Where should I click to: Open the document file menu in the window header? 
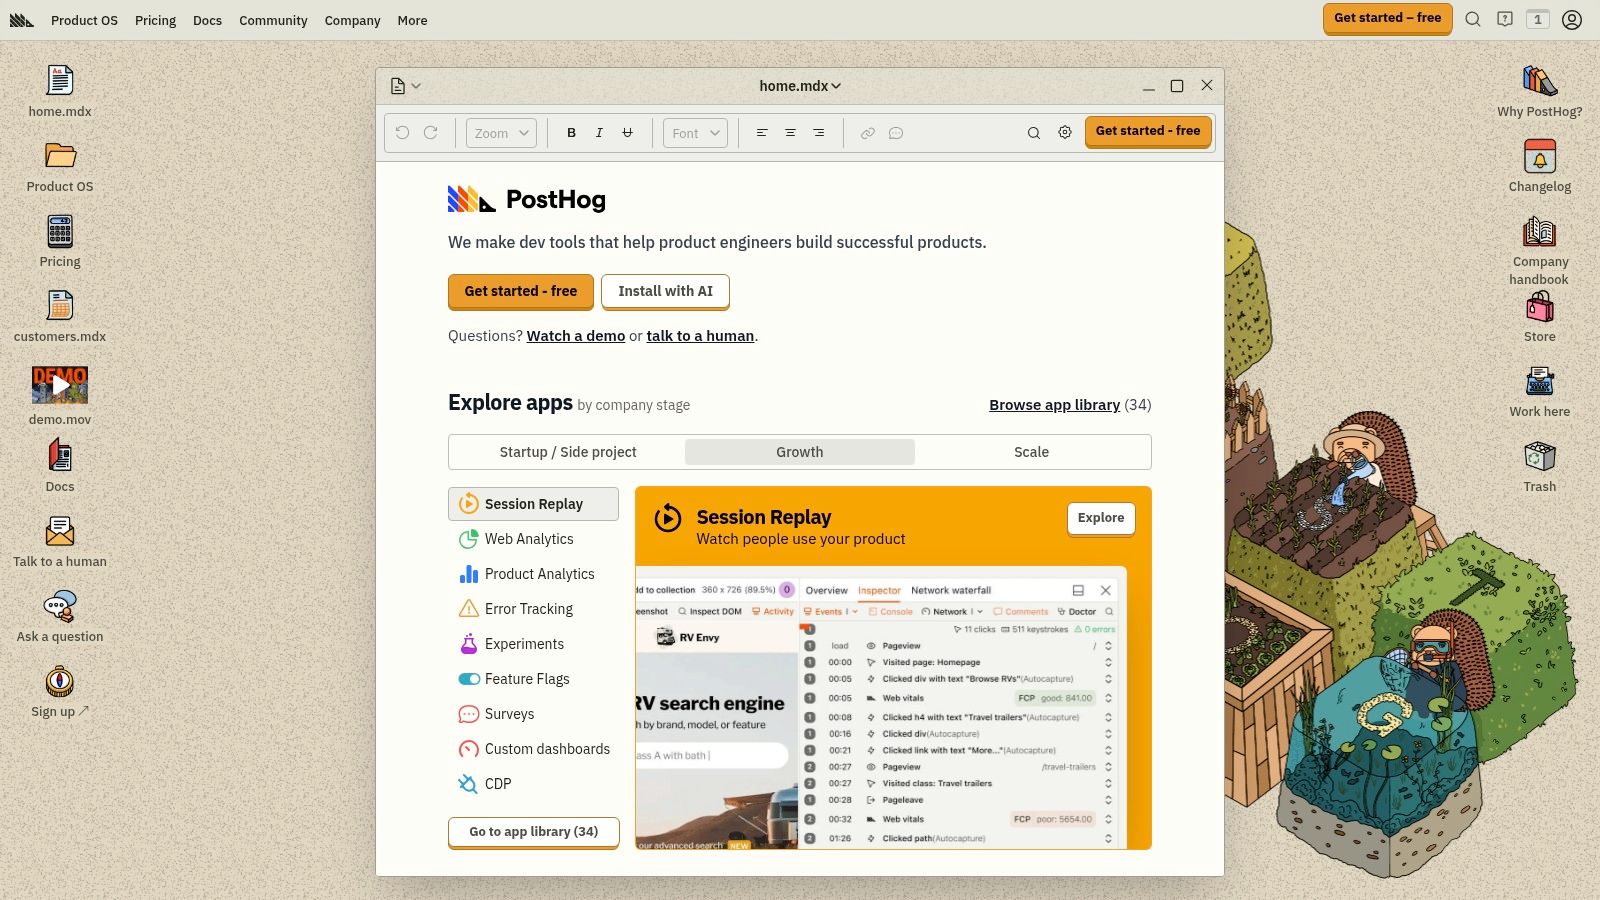(x=405, y=86)
